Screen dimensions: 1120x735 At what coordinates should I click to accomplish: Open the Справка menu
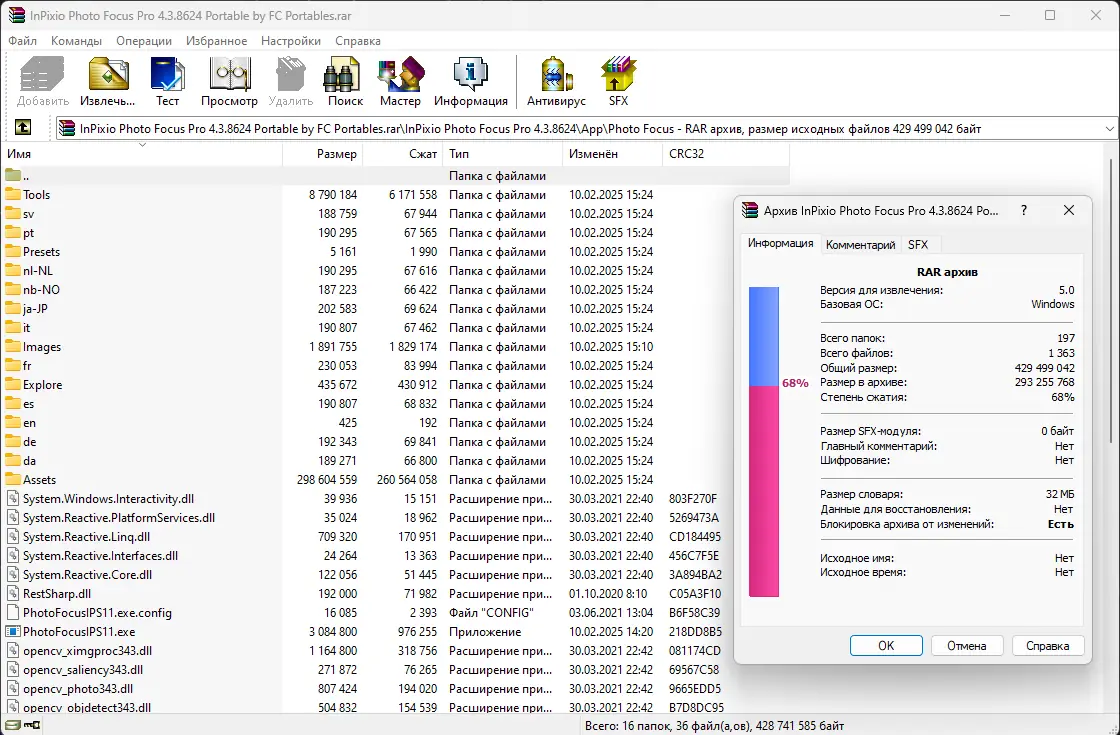358,41
